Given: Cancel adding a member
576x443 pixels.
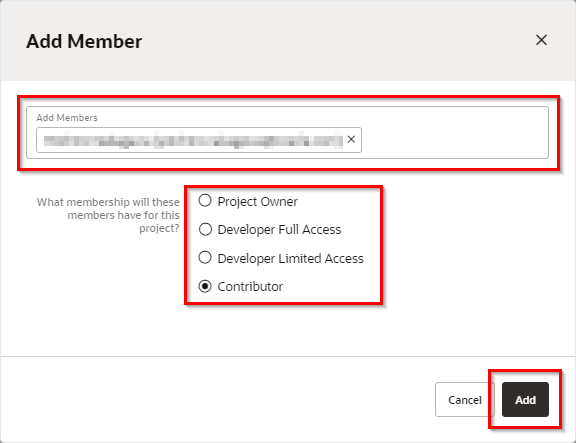Looking at the screenshot, I should click(x=465, y=399).
